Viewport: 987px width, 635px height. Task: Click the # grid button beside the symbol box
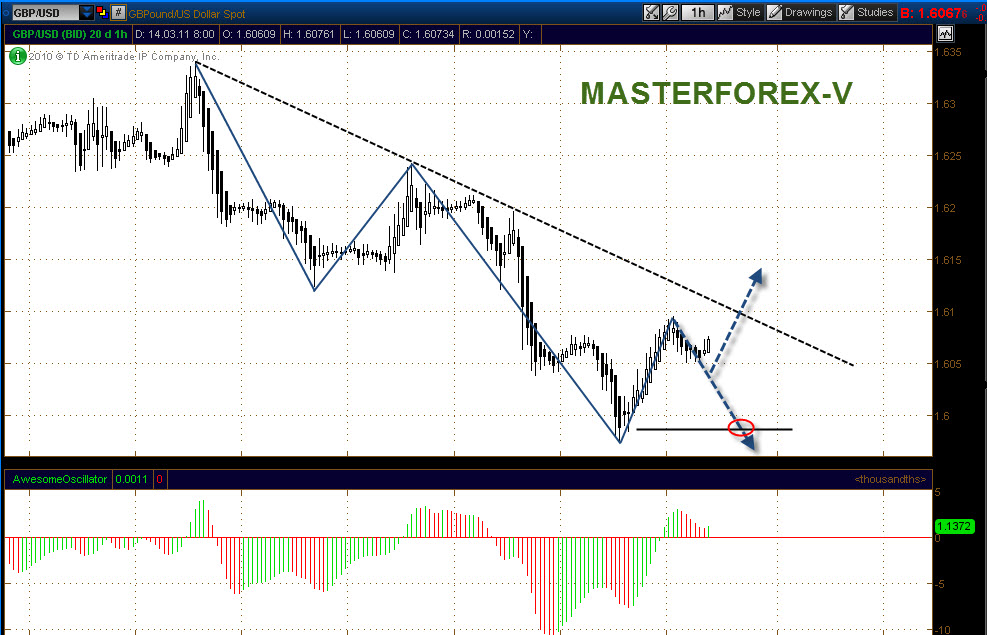tap(118, 13)
